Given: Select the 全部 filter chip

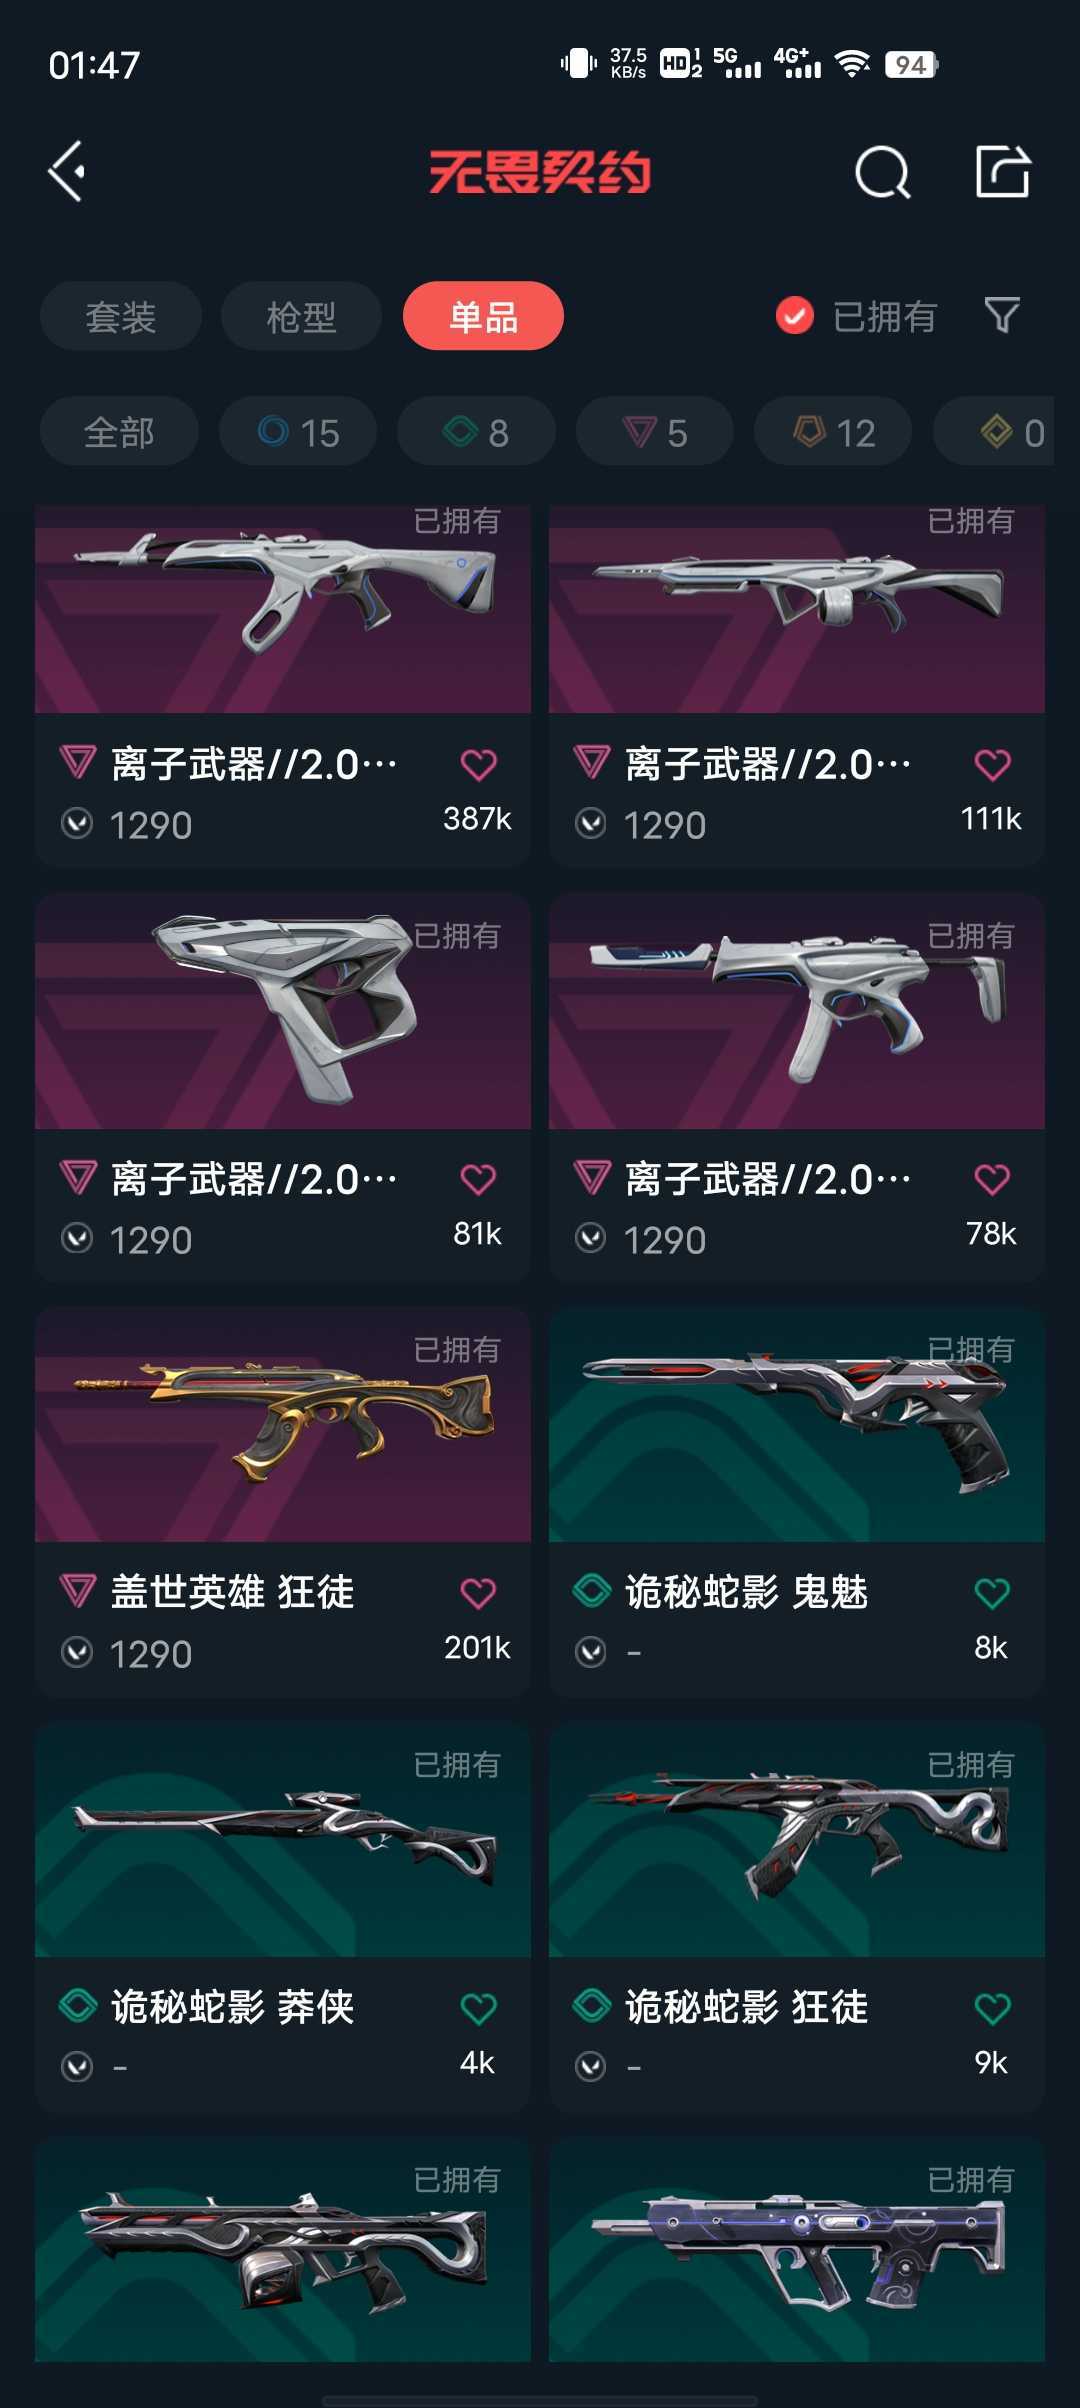Looking at the screenshot, I should (119, 432).
